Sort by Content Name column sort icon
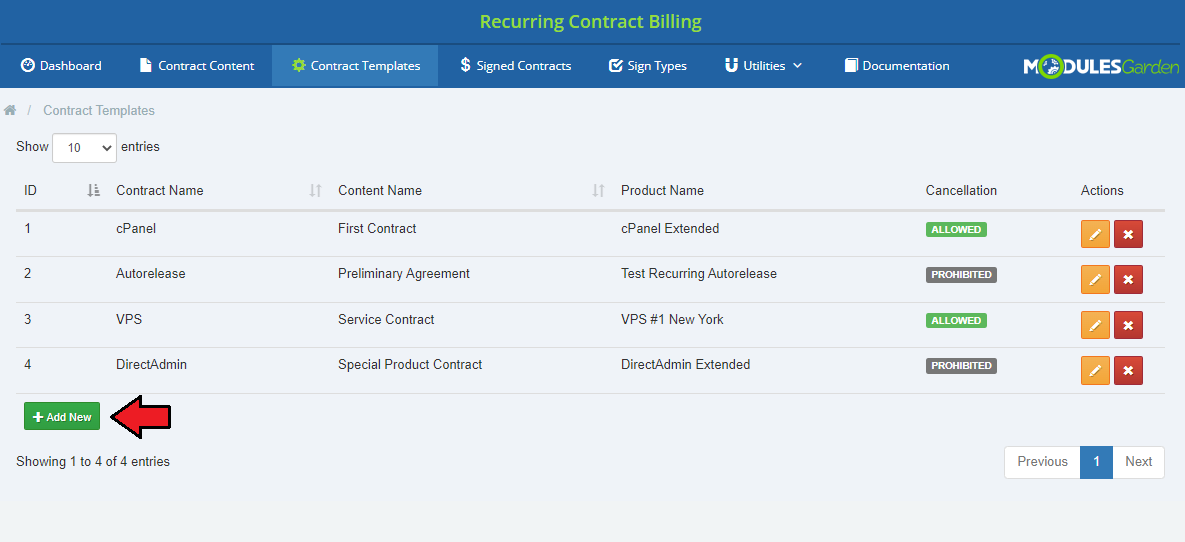The width and height of the screenshot is (1185, 542). tap(599, 190)
